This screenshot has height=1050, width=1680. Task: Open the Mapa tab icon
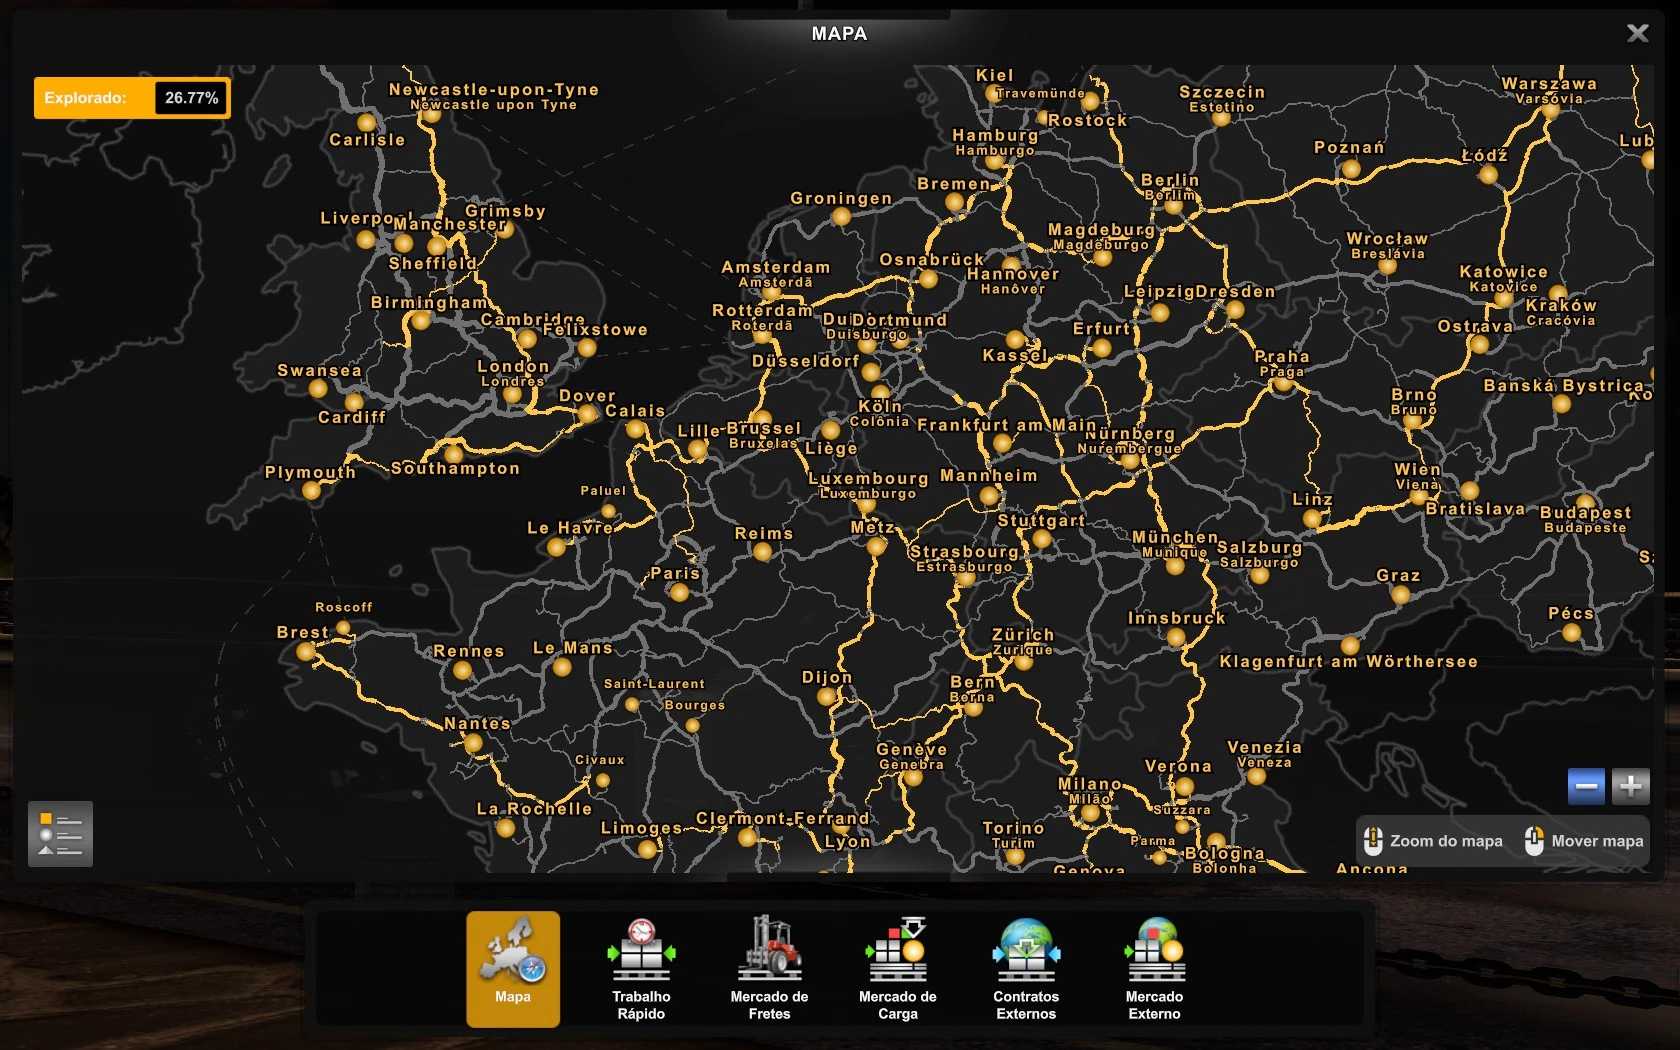coord(512,967)
